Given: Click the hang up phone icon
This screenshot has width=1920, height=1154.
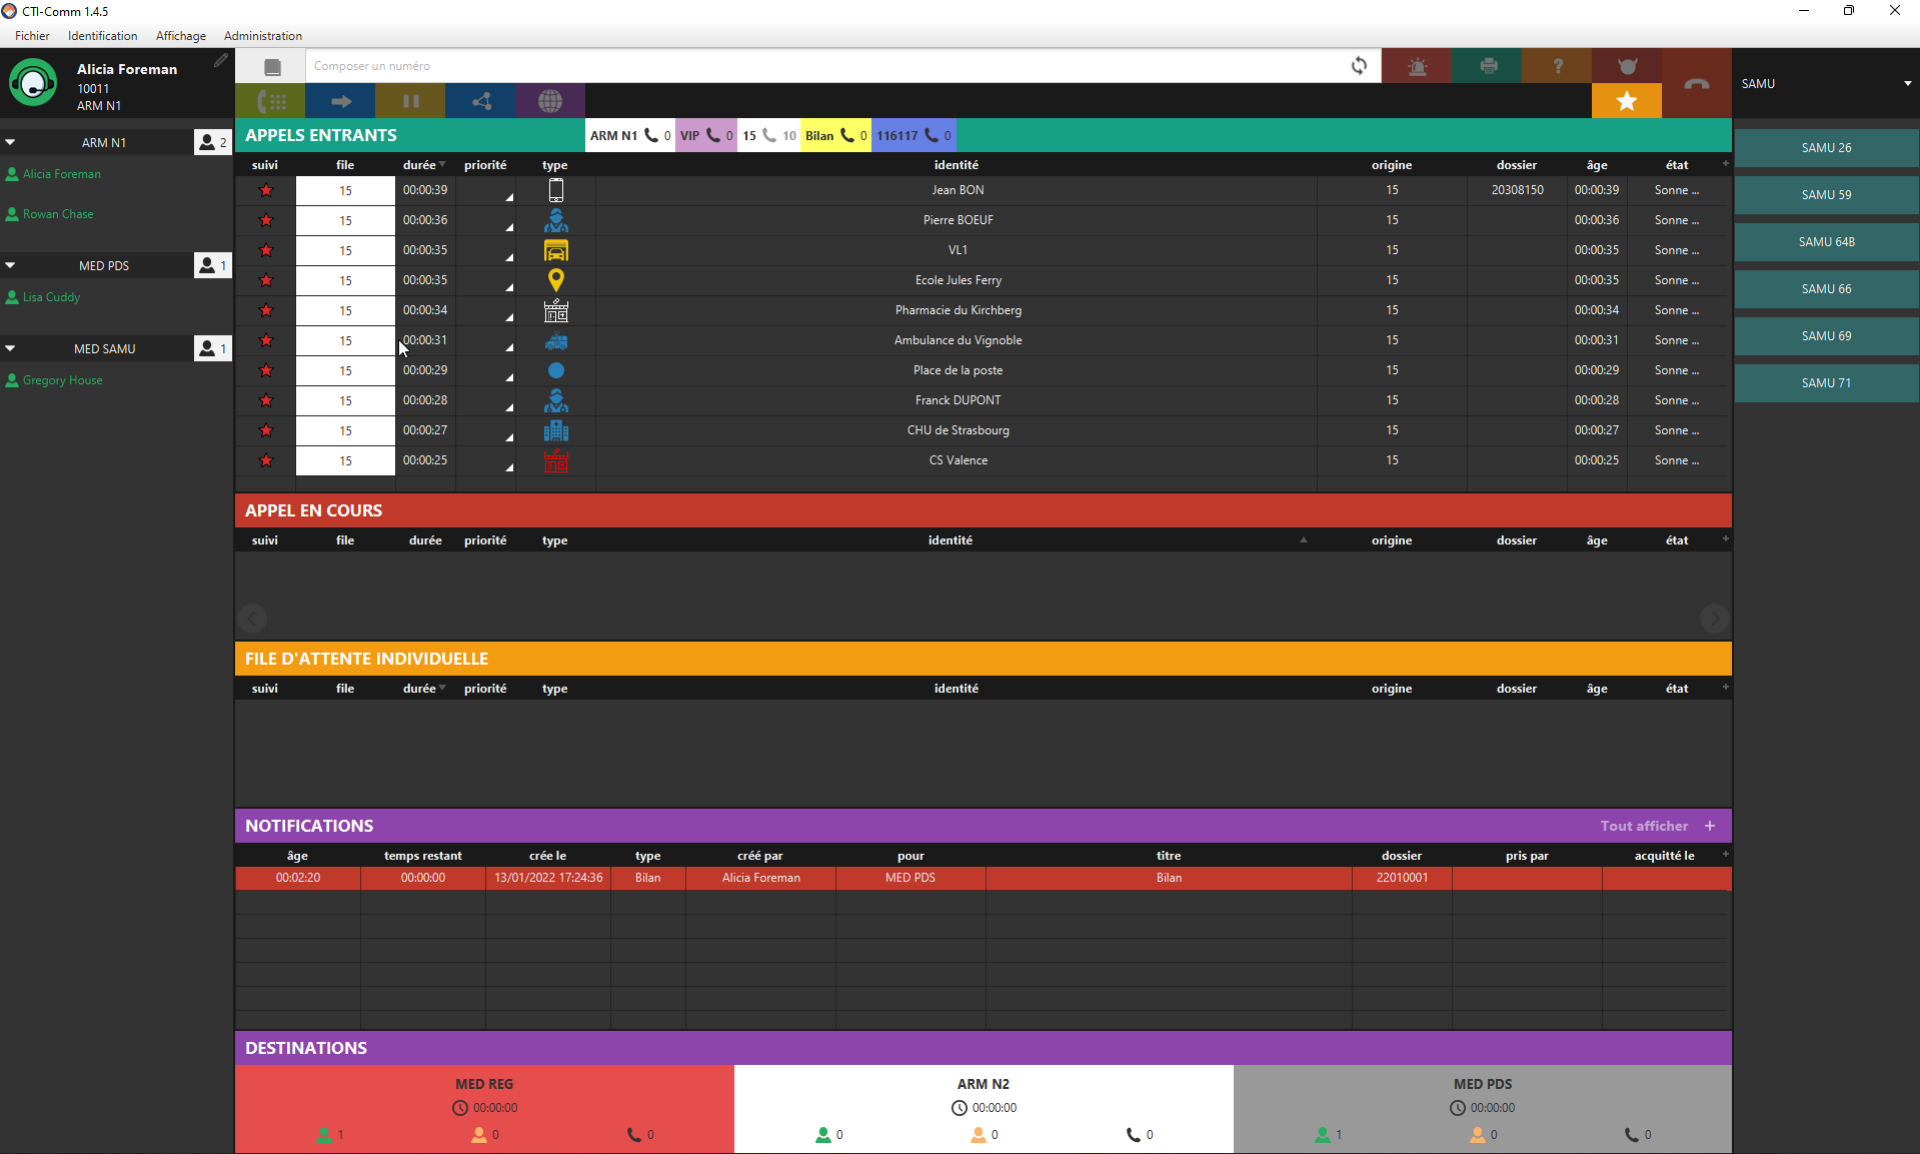Looking at the screenshot, I should [1696, 84].
